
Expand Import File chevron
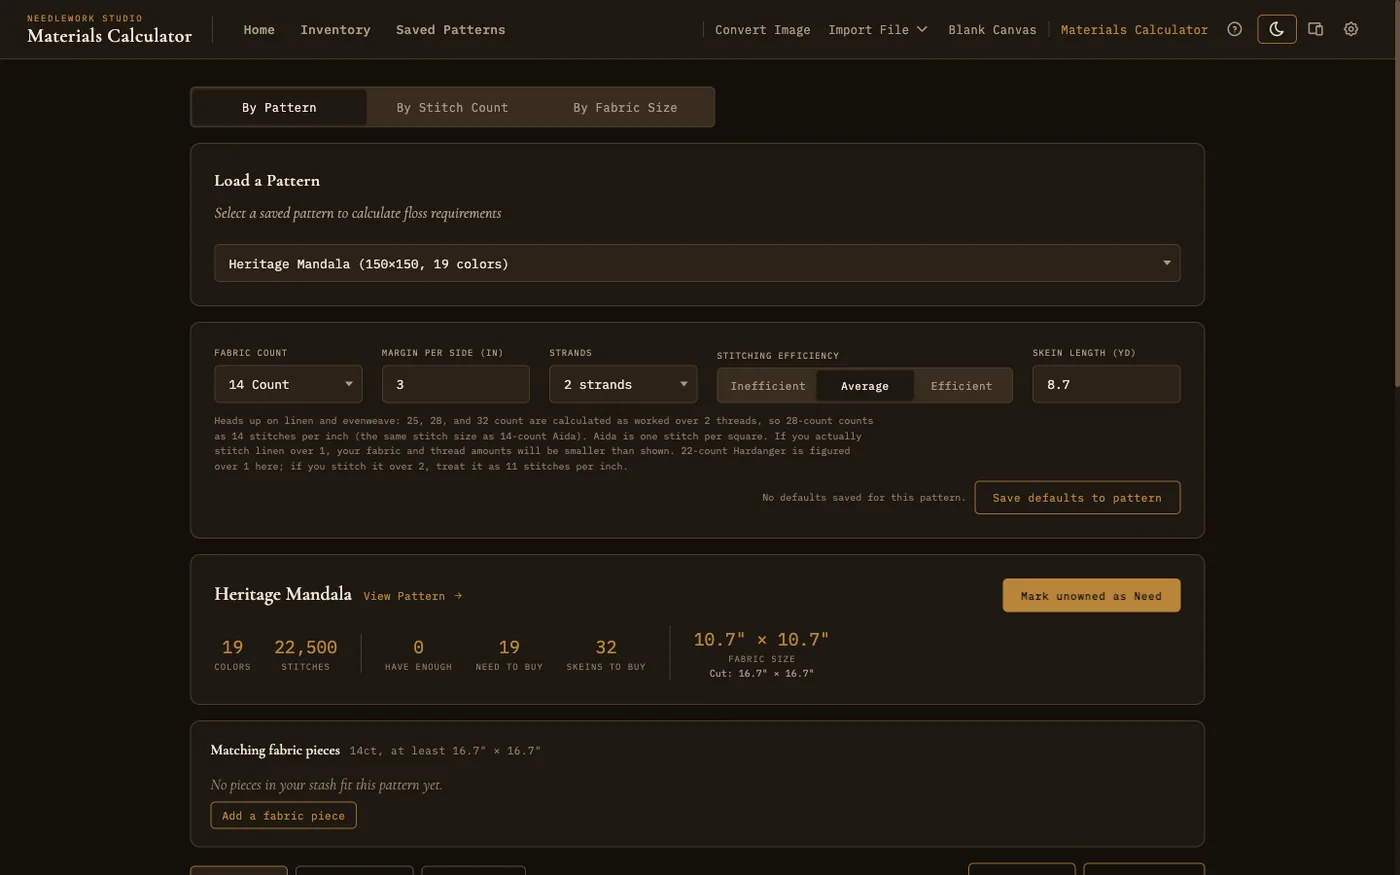[922, 29]
